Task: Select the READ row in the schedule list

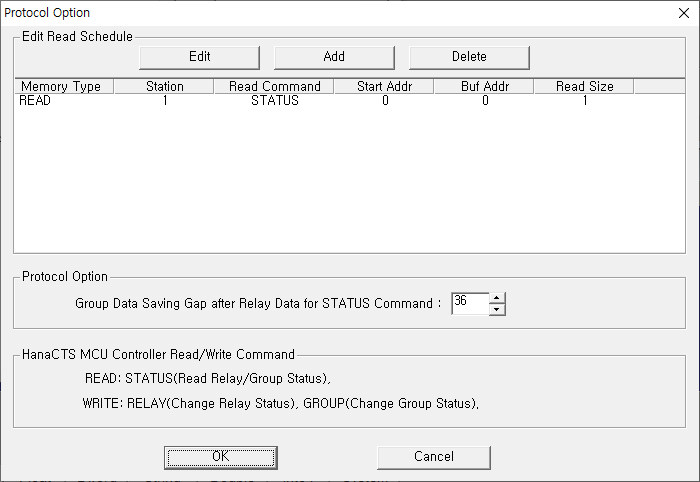Action: pyautogui.click(x=36, y=101)
